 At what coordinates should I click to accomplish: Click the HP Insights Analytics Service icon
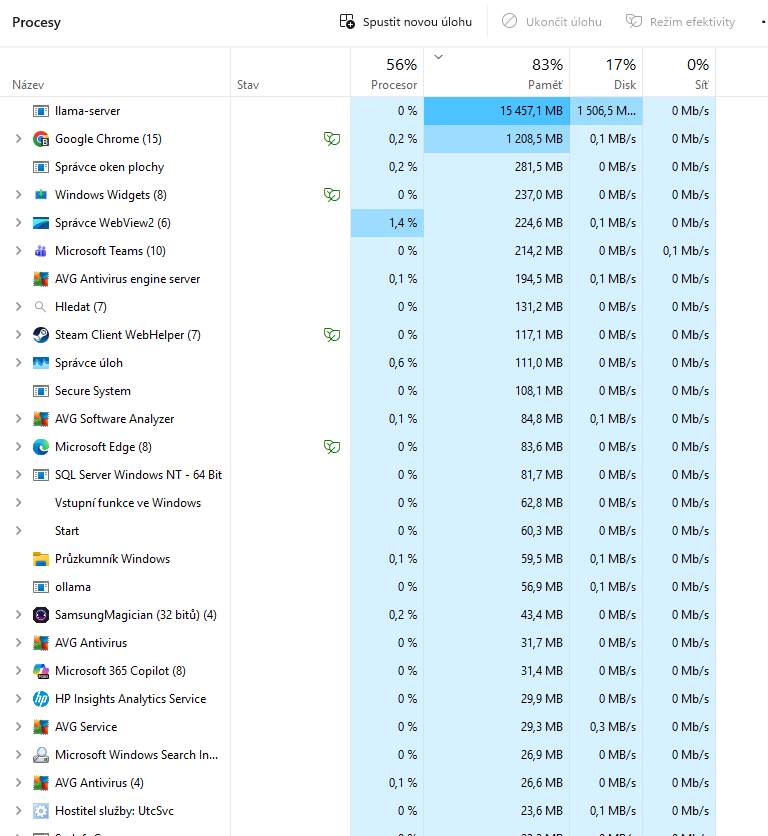41,699
